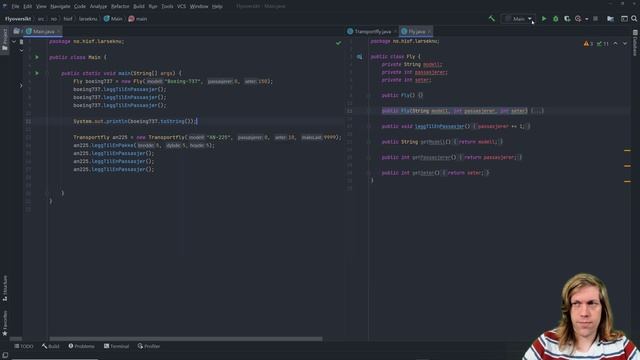Switch to the Transportfly.java editor tab
640x360 pixels.
(x=372, y=31)
